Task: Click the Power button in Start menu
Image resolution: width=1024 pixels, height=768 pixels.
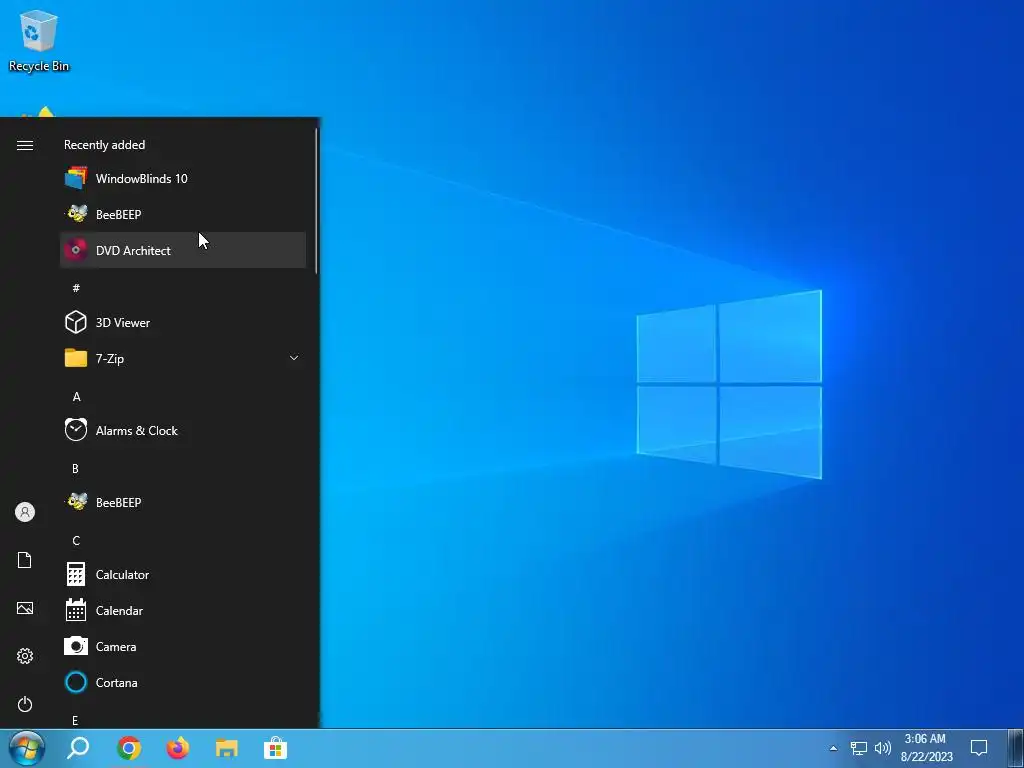Action: click(x=25, y=704)
